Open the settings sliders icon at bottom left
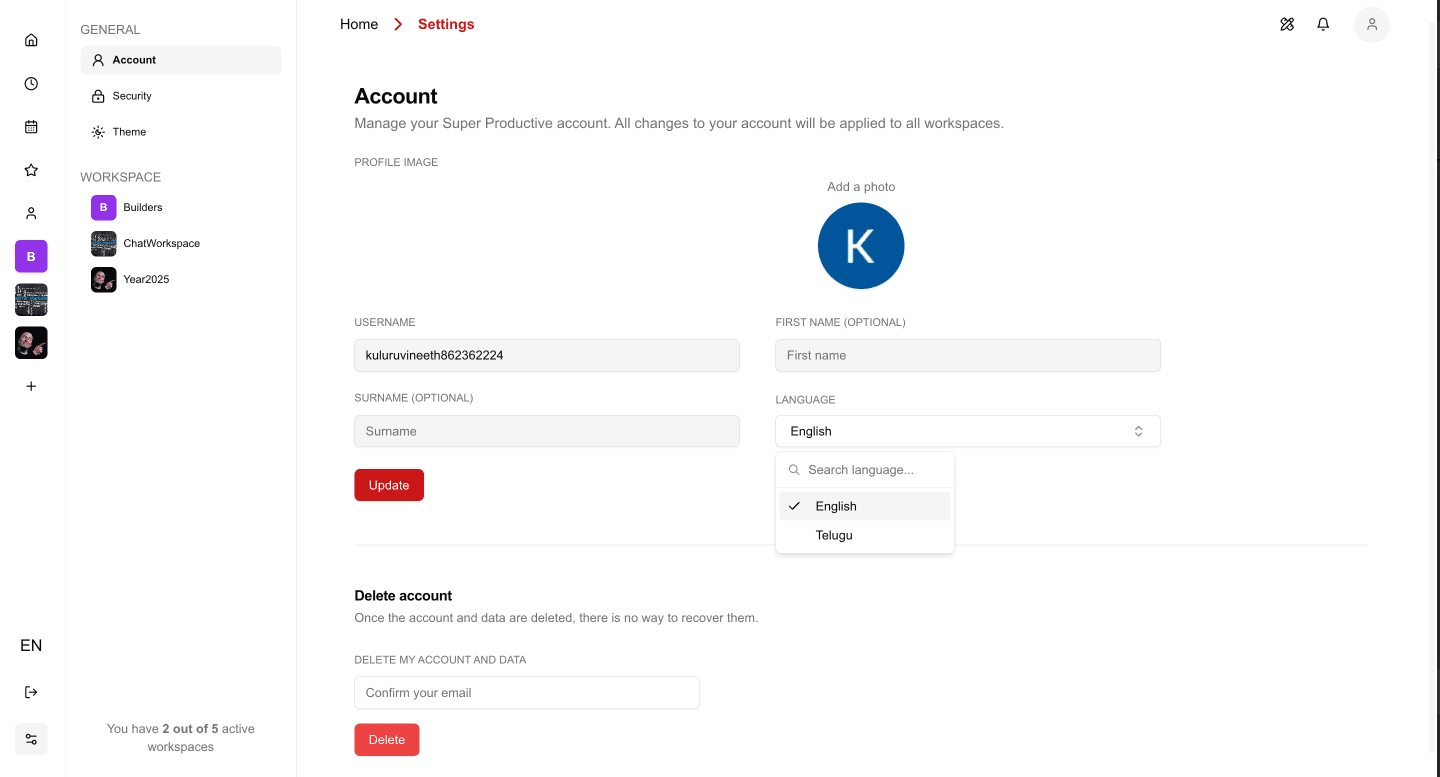Screen dimensions: 1440x777 31,739
